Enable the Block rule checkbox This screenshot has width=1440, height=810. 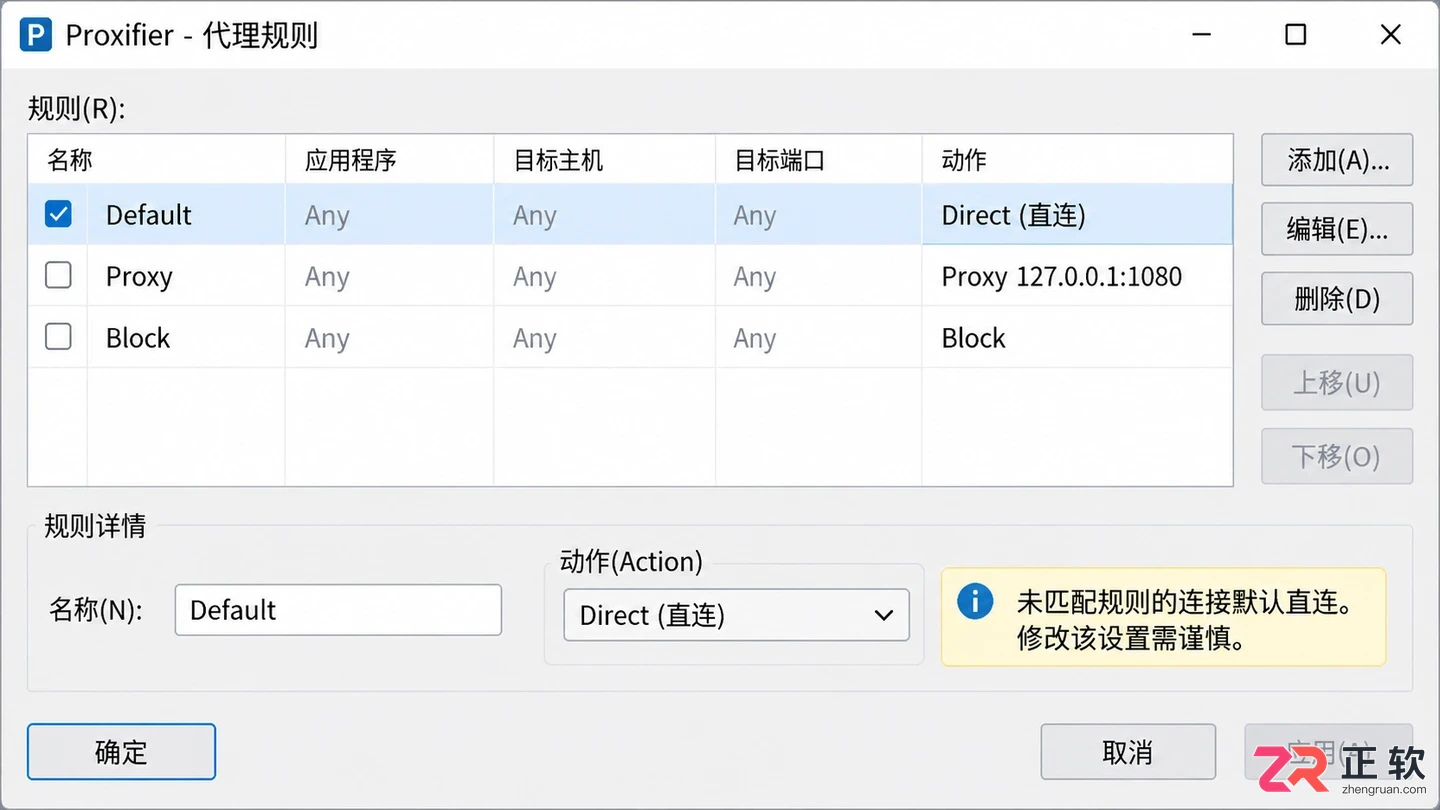(59, 337)
